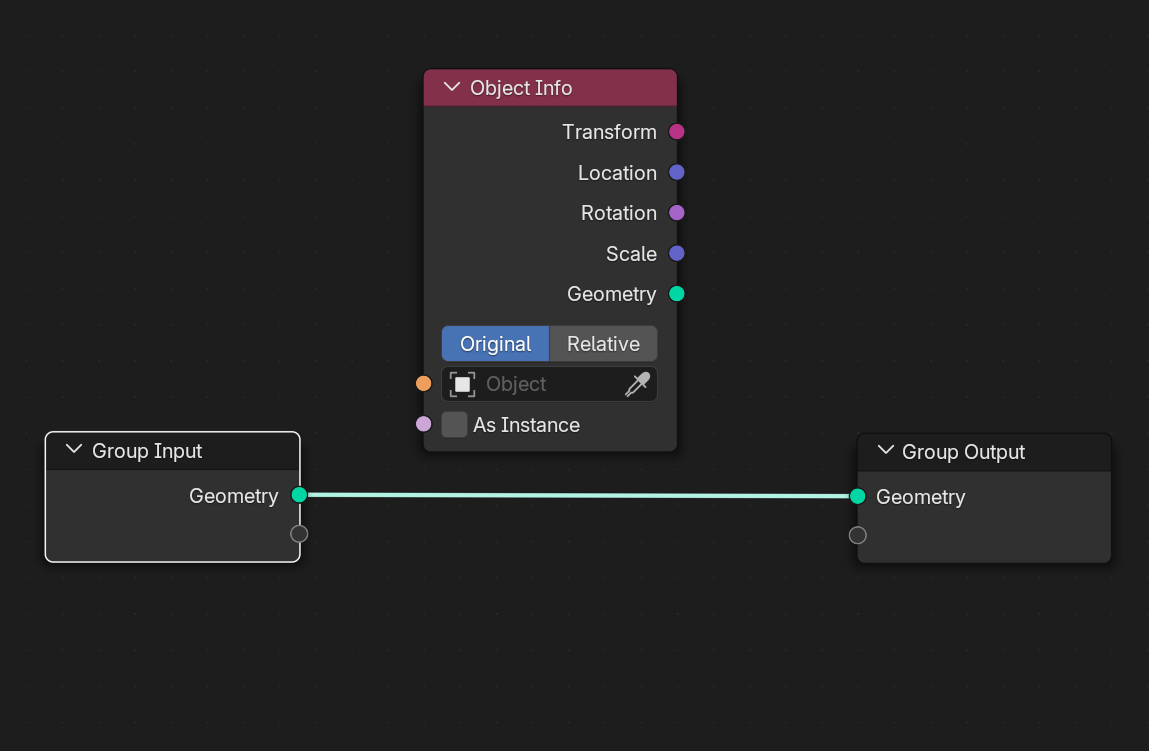Enable the As Instance checkbox
The image size is (1149, 751).
click(454, 424)
